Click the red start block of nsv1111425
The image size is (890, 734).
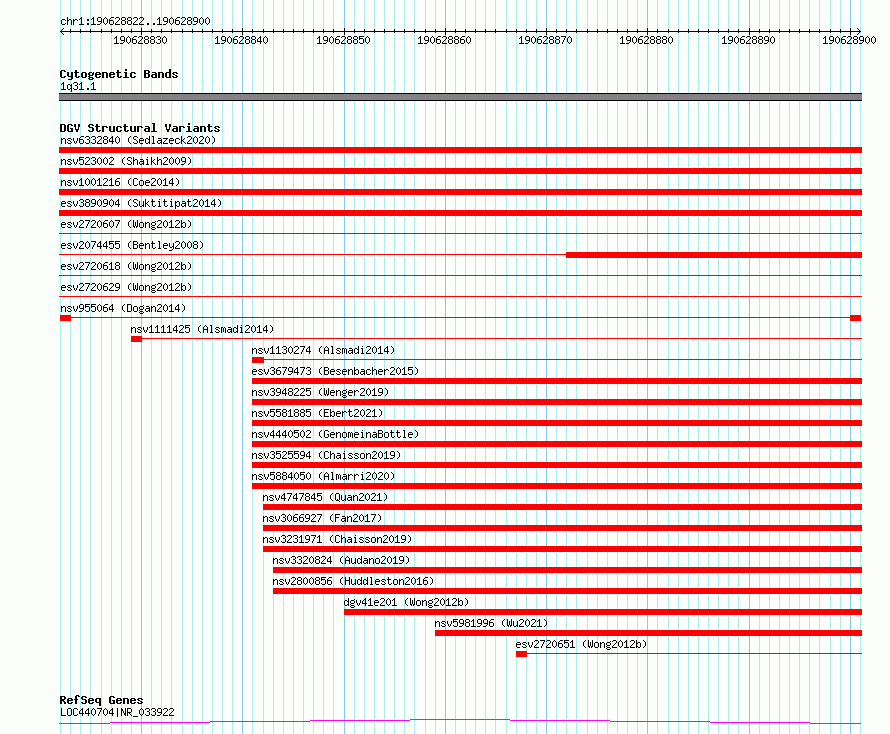136,339
